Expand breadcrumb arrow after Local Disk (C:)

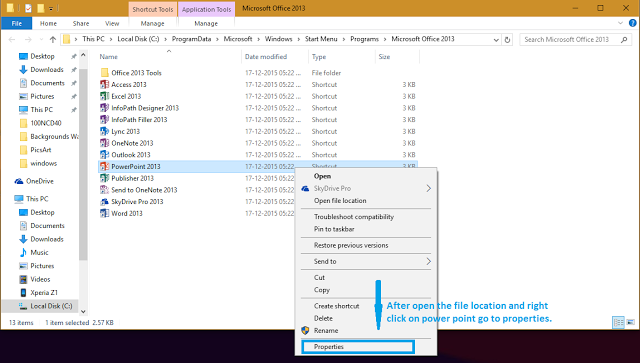point(165,39)
